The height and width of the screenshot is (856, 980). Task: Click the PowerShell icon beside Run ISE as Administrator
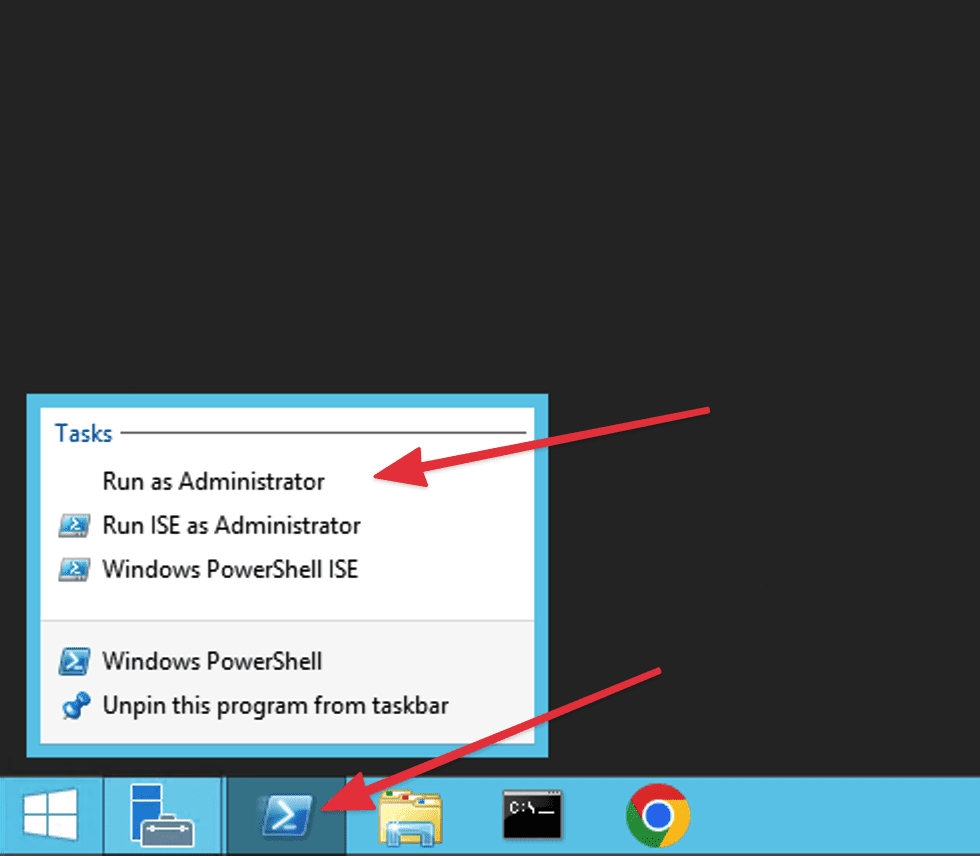(x=74, y=525)
